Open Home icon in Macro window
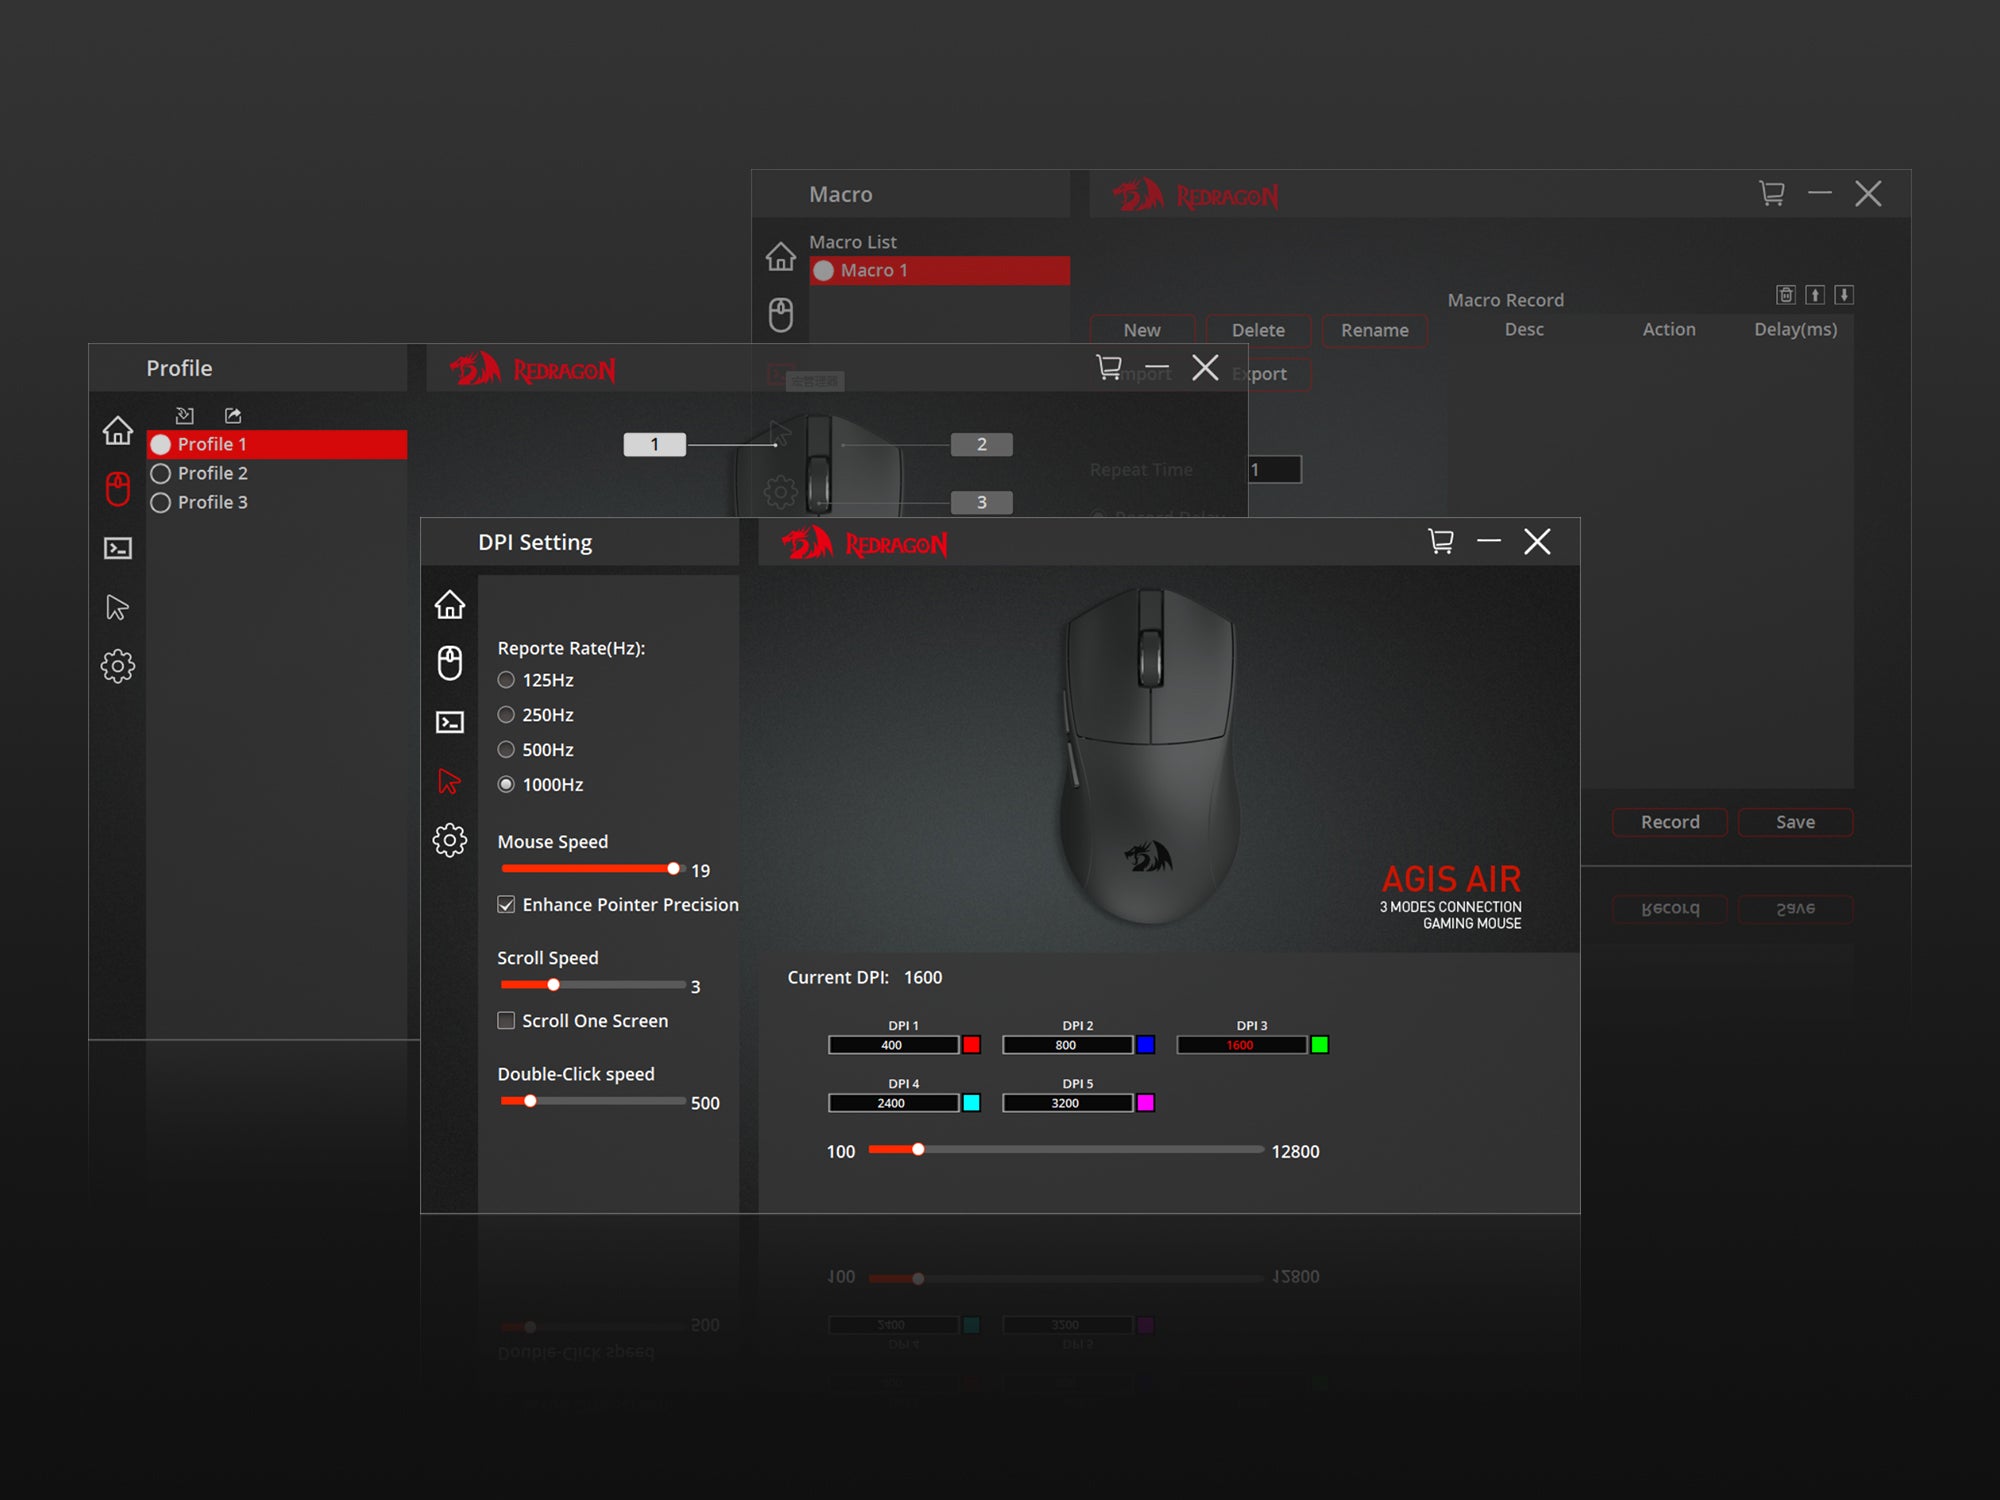The width and height of the screenshot is (2000, 1500). (781, 256)
